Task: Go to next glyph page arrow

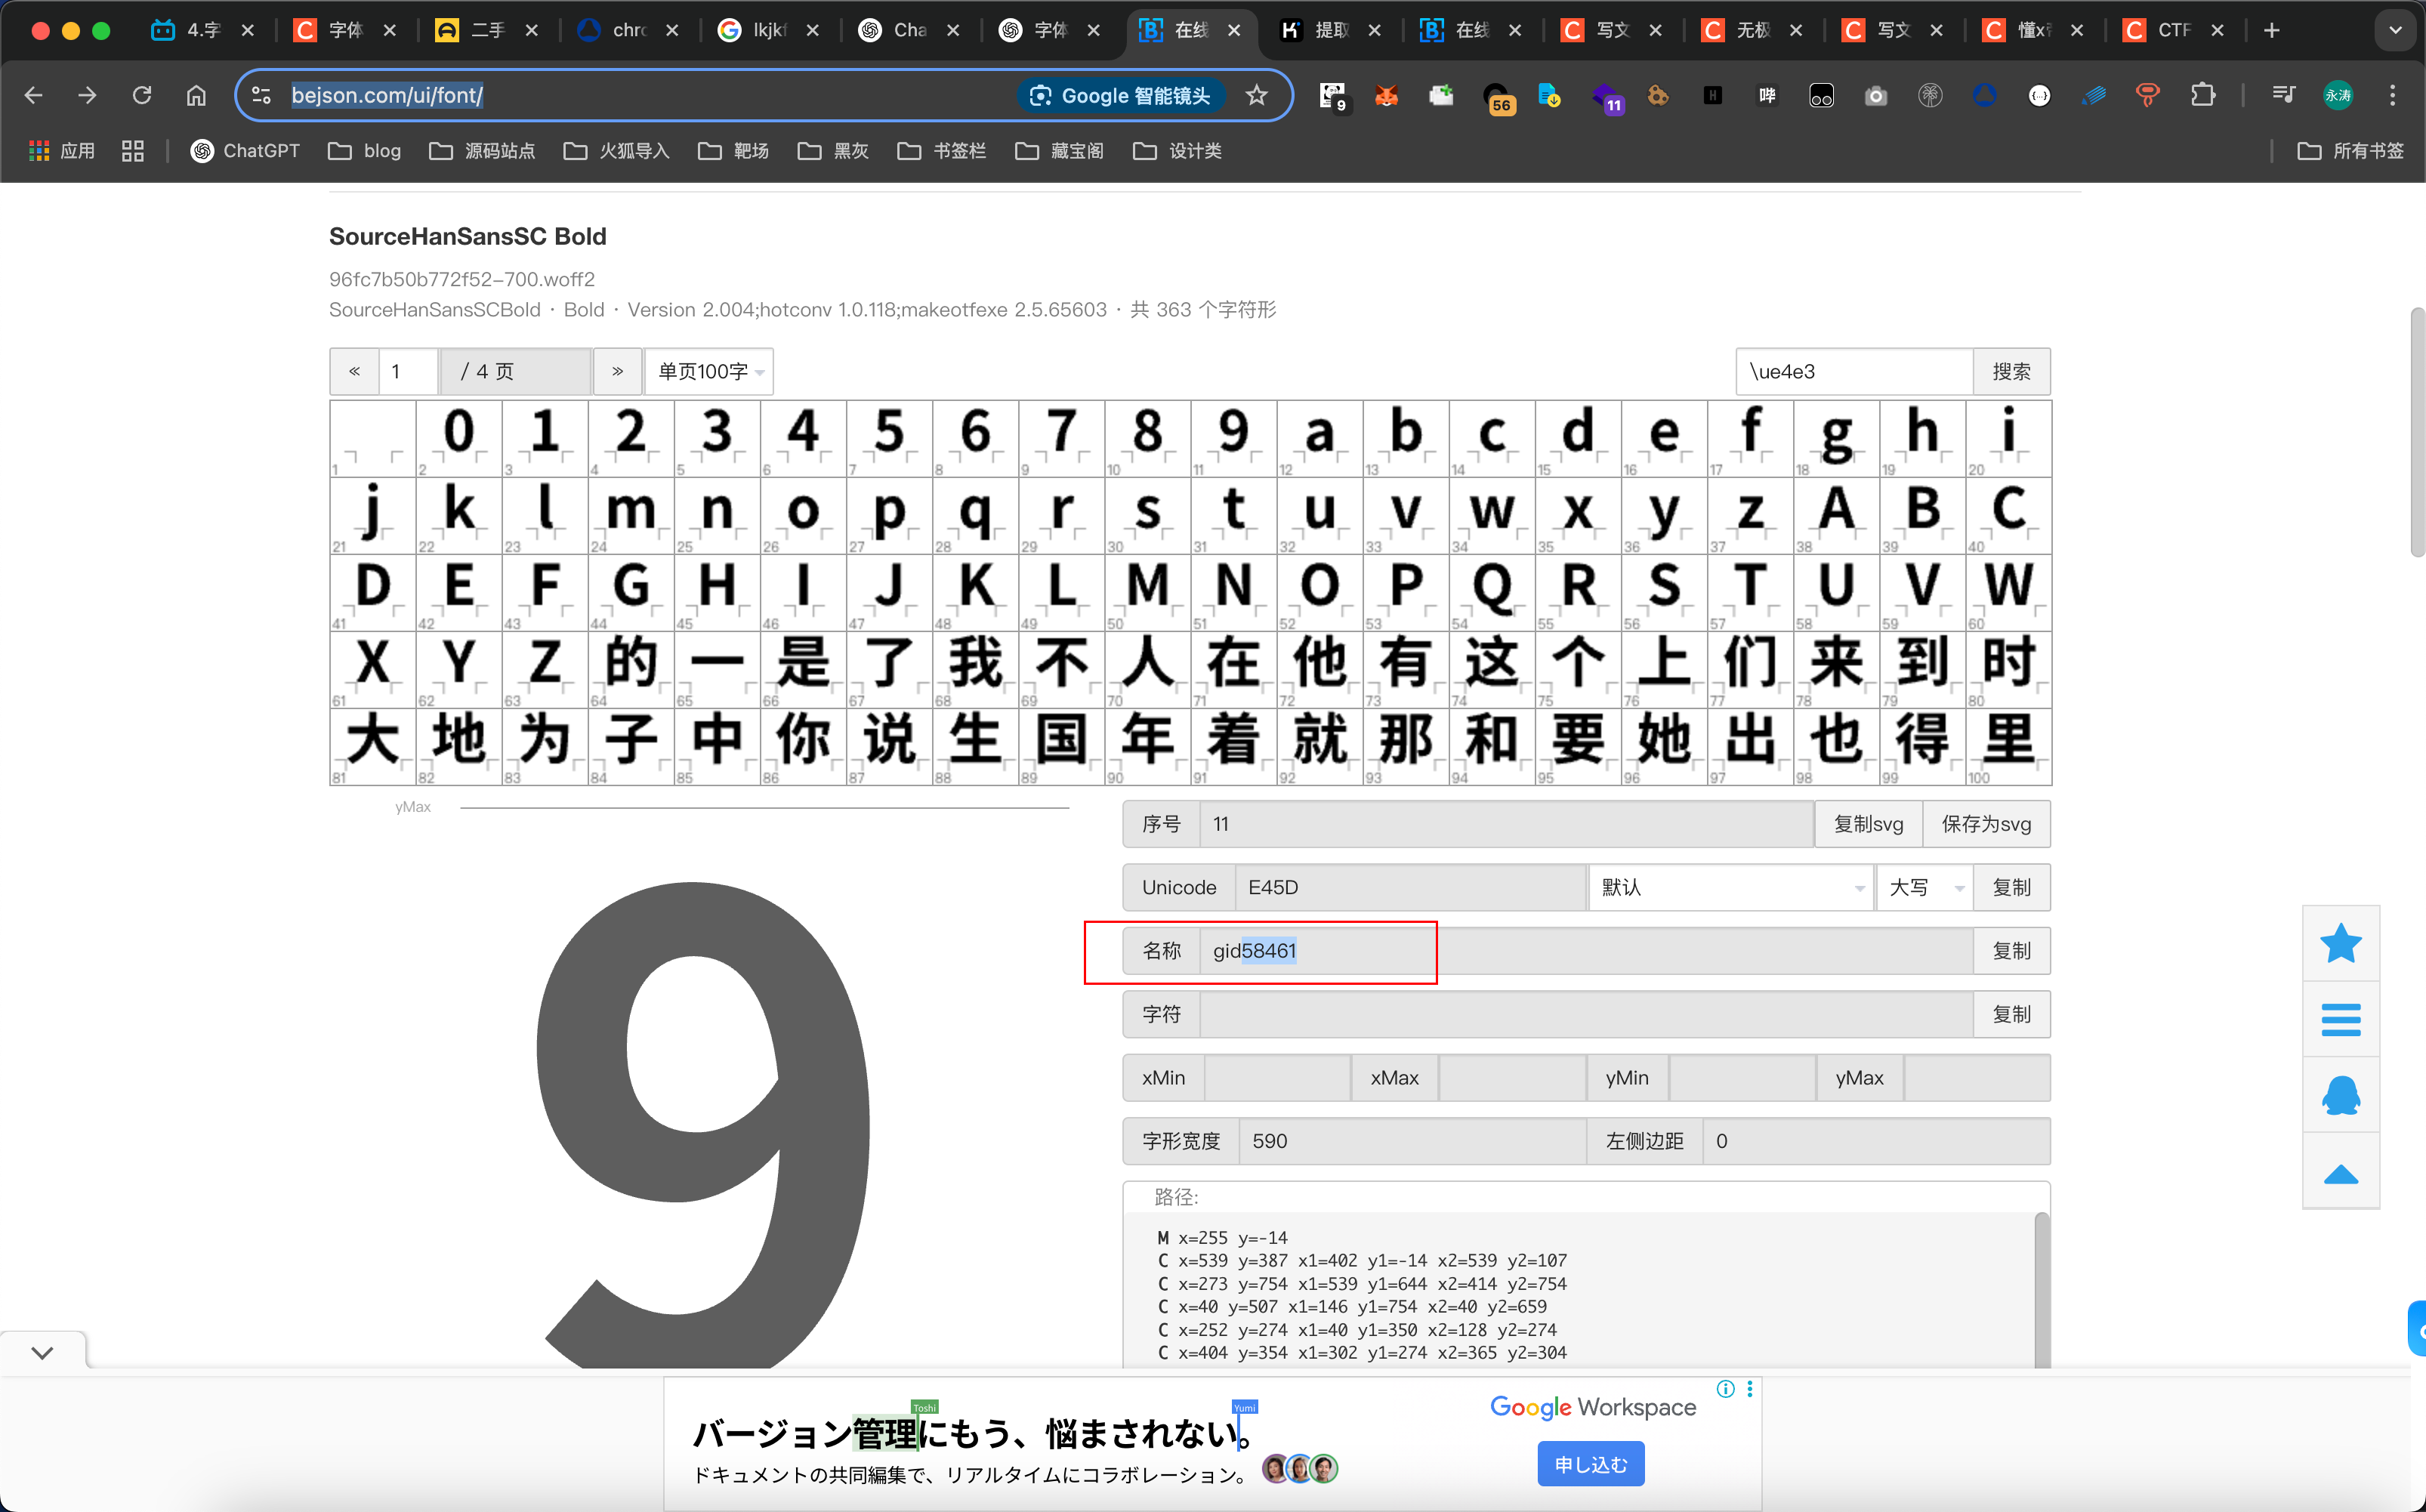Action: pos(617,372)
